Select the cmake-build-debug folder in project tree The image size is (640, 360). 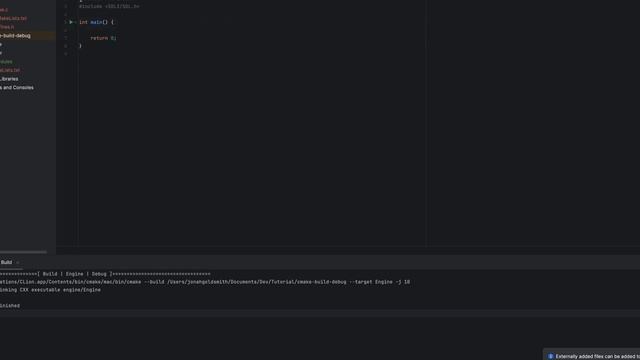15,36
